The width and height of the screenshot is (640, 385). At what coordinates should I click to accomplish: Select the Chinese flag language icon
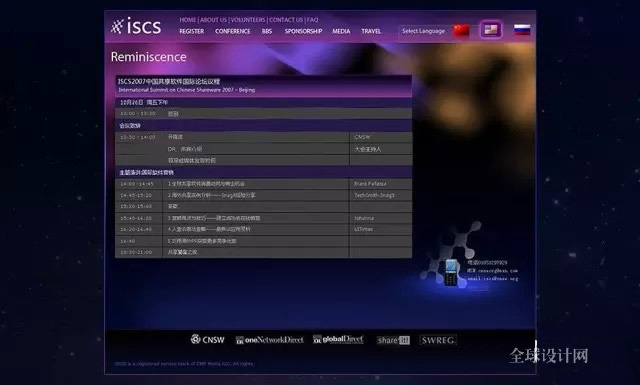(x=461, y=30)
